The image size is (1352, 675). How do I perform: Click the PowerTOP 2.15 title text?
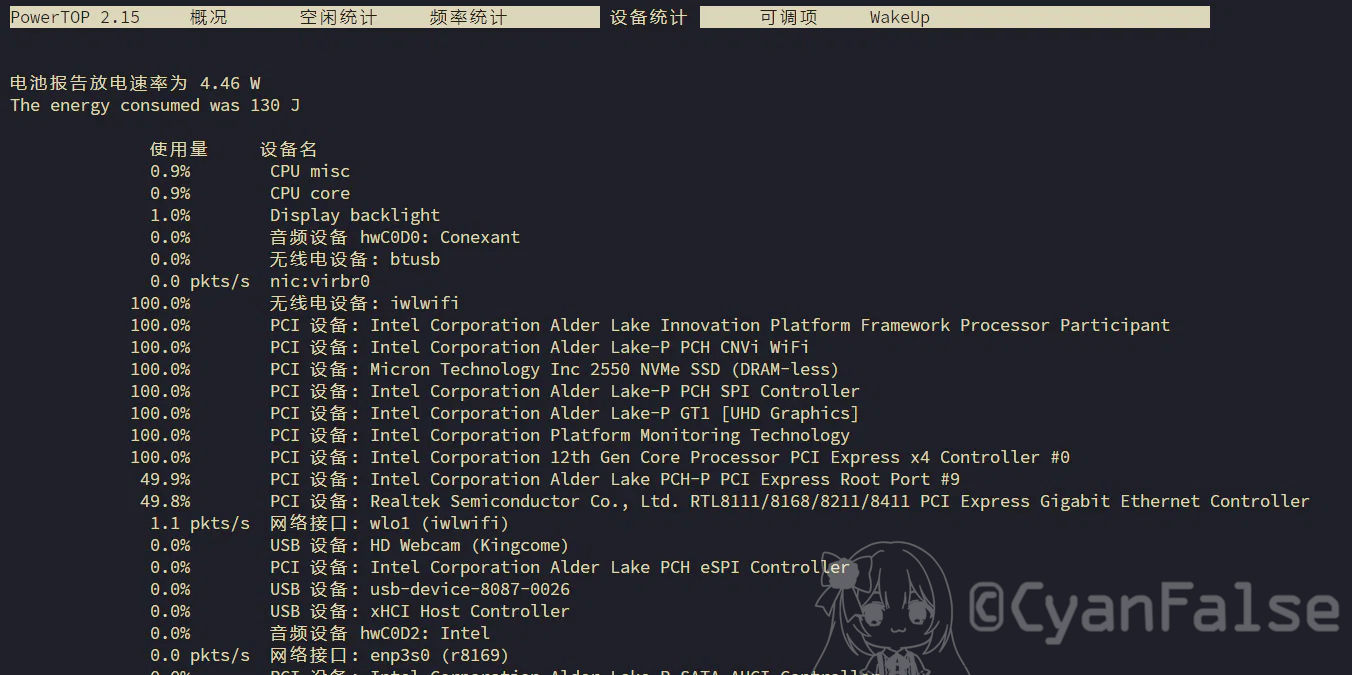(75, 17)
